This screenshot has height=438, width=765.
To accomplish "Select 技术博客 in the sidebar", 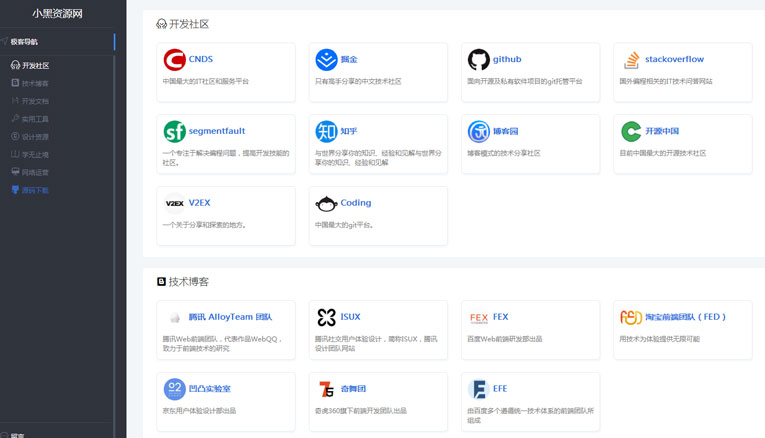I will click(x=35, y=83).
